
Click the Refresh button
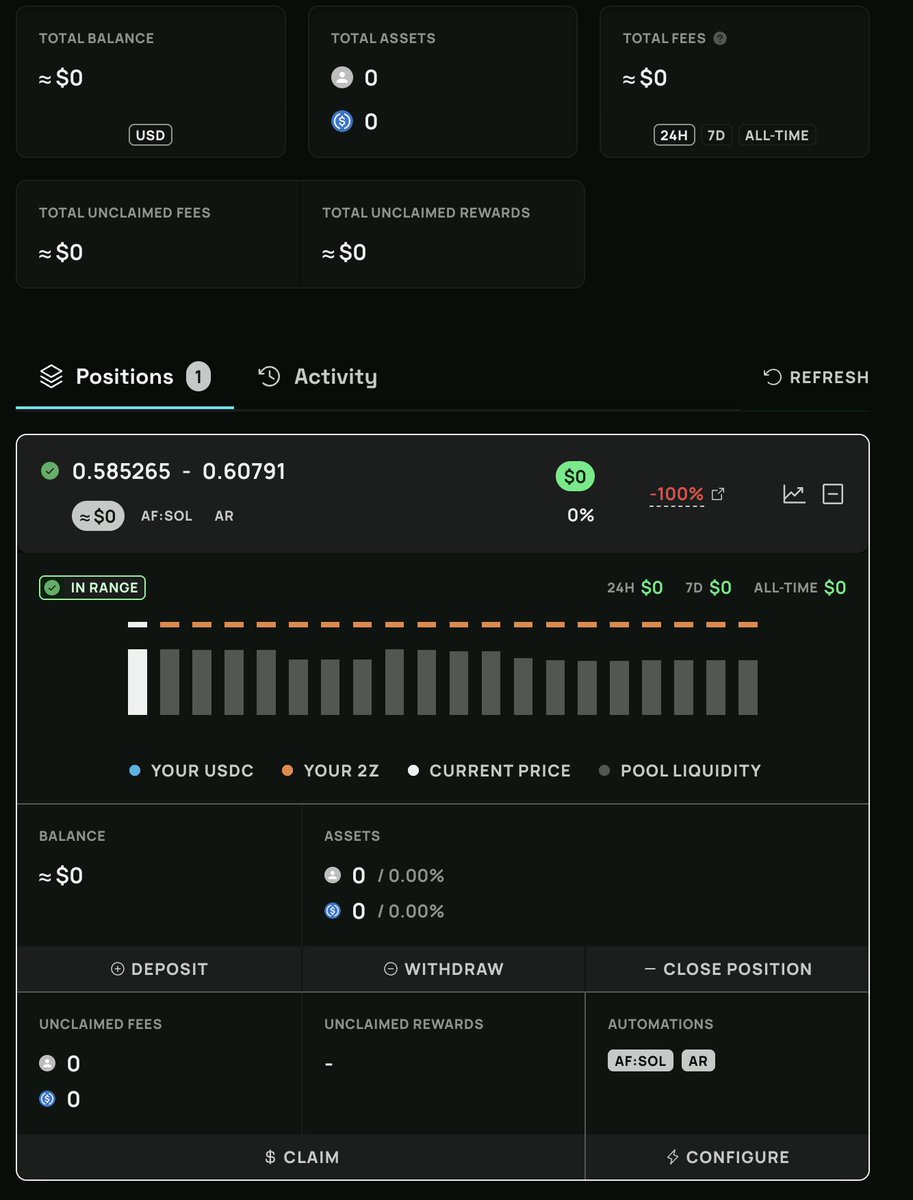(x=816, y=377)
